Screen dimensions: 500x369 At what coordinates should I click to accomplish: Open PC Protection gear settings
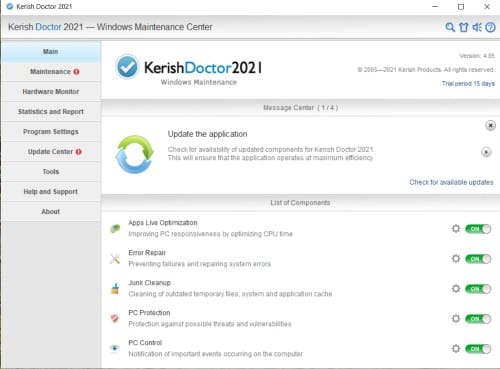[x=456, y=319]
